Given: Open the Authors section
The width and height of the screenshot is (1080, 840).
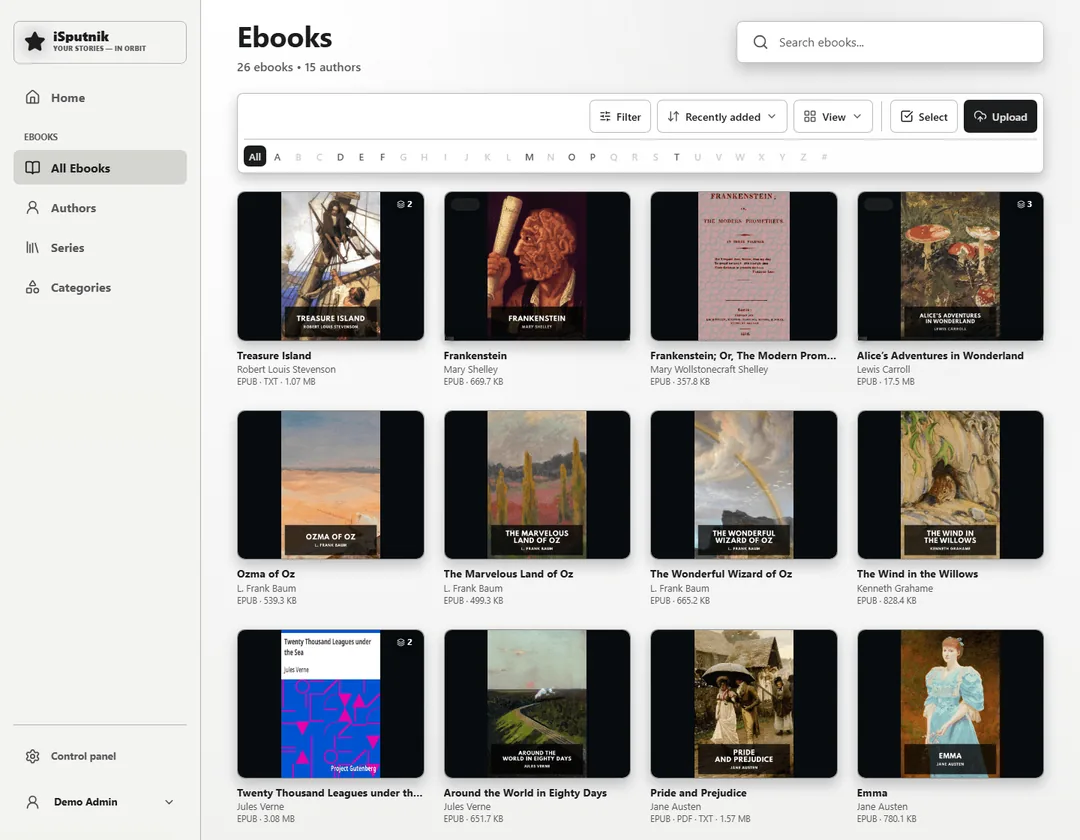Looking at the screenshot, I should click(x=100, y=208).
